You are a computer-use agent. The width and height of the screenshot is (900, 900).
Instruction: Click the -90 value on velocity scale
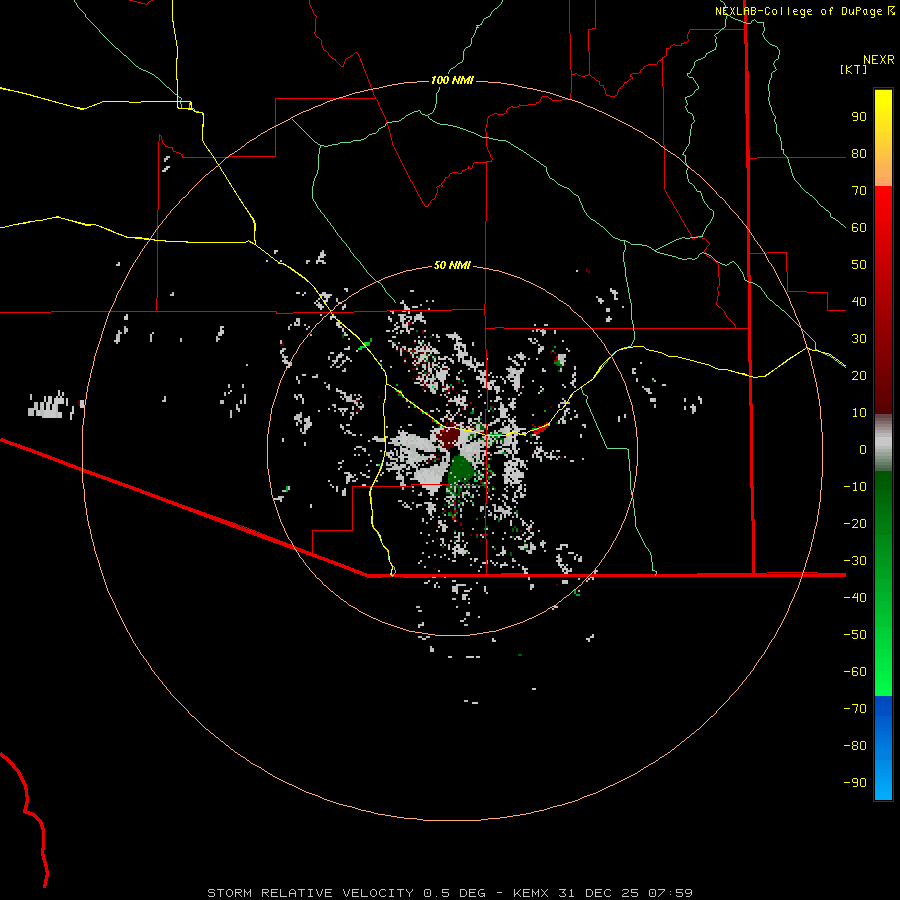pyautogui.click(x=855, y=782)
